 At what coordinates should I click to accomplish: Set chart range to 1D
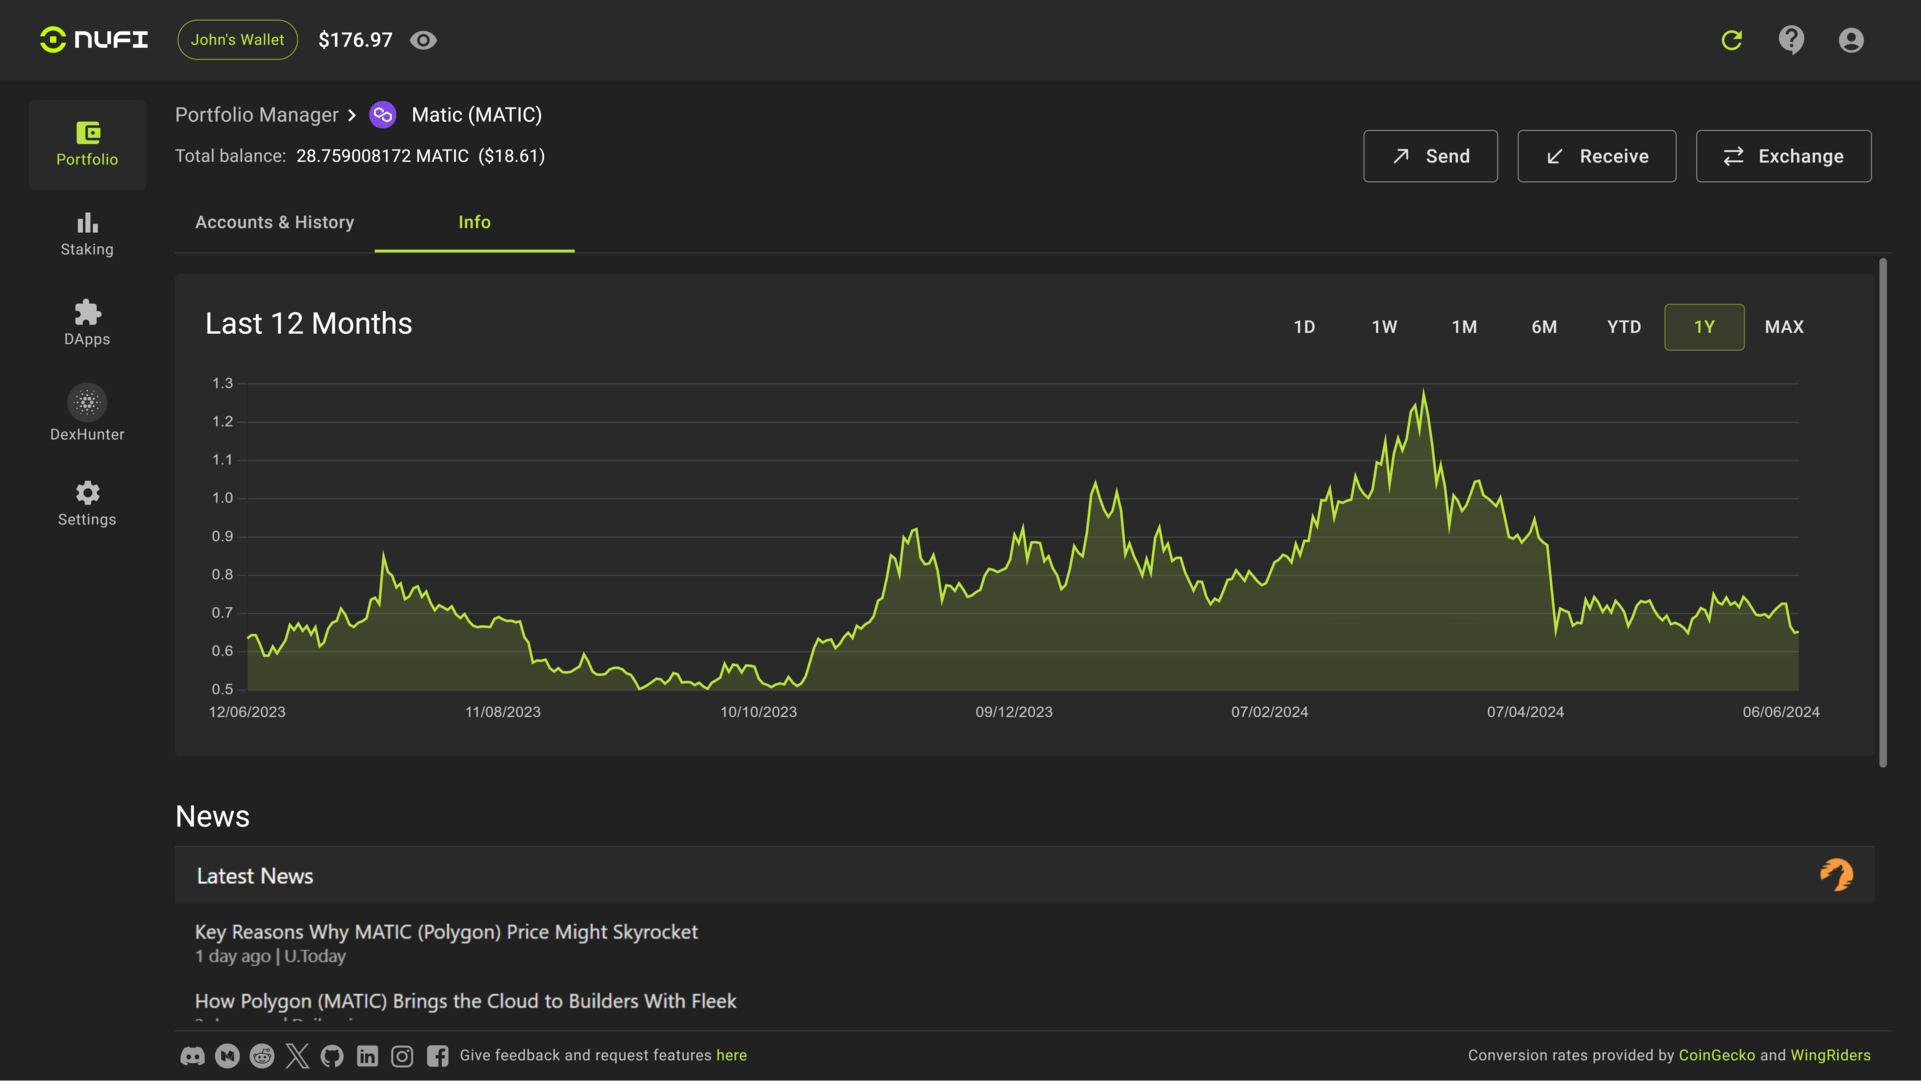[x=1304, y=327]
